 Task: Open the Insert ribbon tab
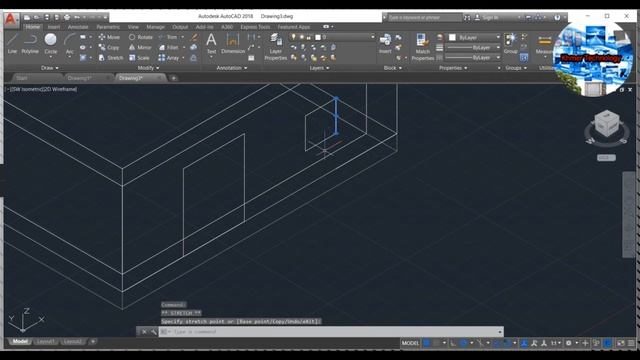(53, 27)
